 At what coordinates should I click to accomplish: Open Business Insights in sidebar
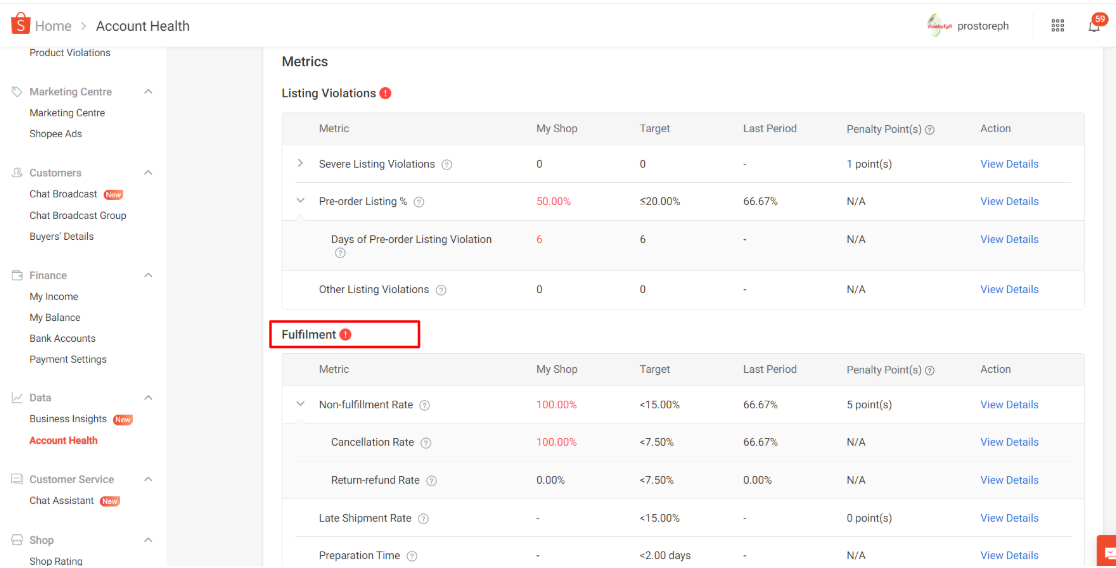pyautogui.click(x=68, y=419)
